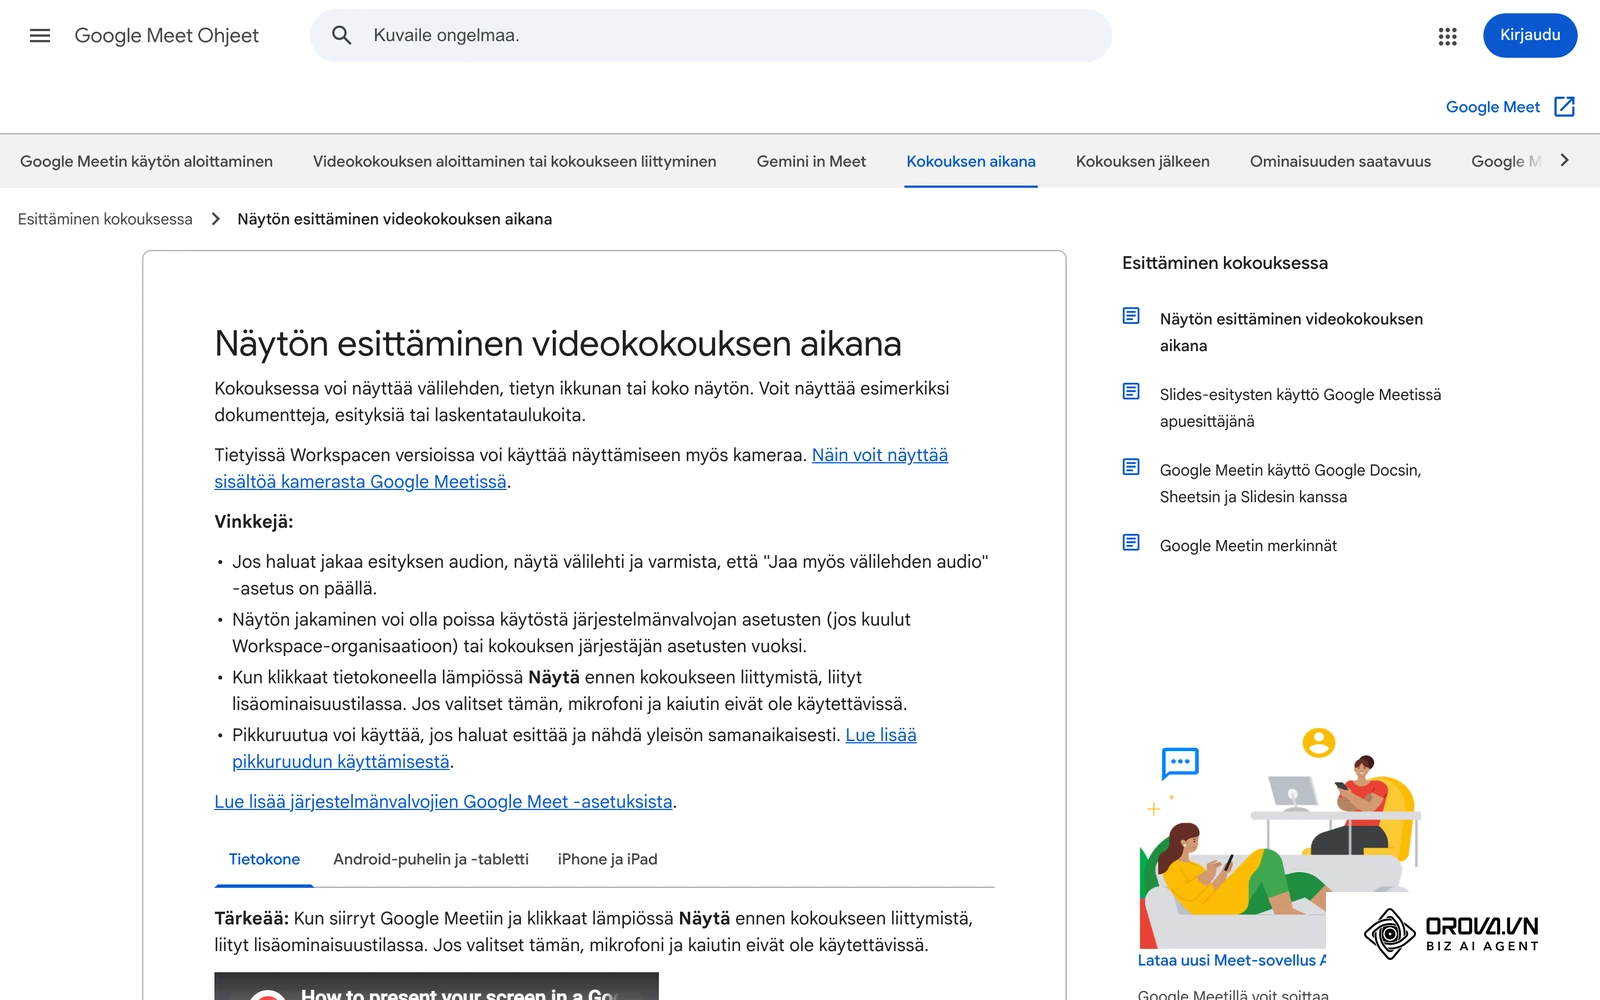Open Lue lisää järjestelmänvalvojien Google Meet -asetuksista
This screenshot has width=1600, height=1000.
click(443, 801)
